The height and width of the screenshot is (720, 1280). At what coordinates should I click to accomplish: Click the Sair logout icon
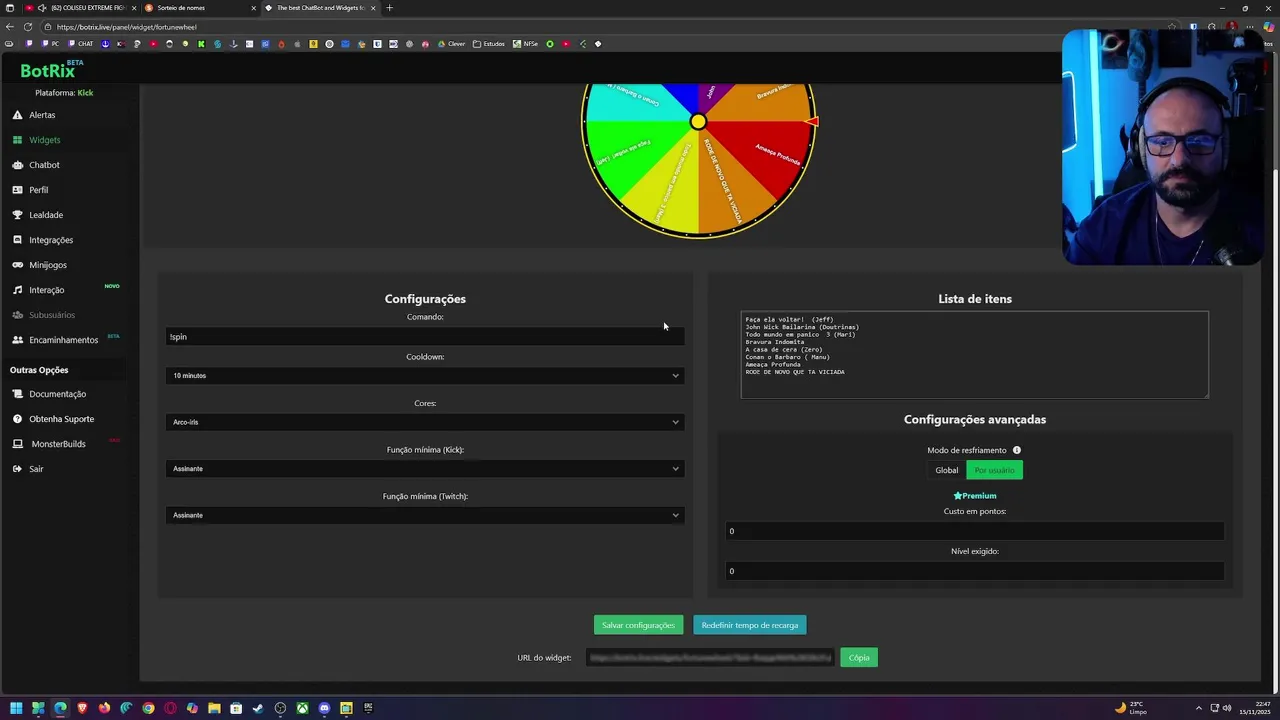pos(17,469)
